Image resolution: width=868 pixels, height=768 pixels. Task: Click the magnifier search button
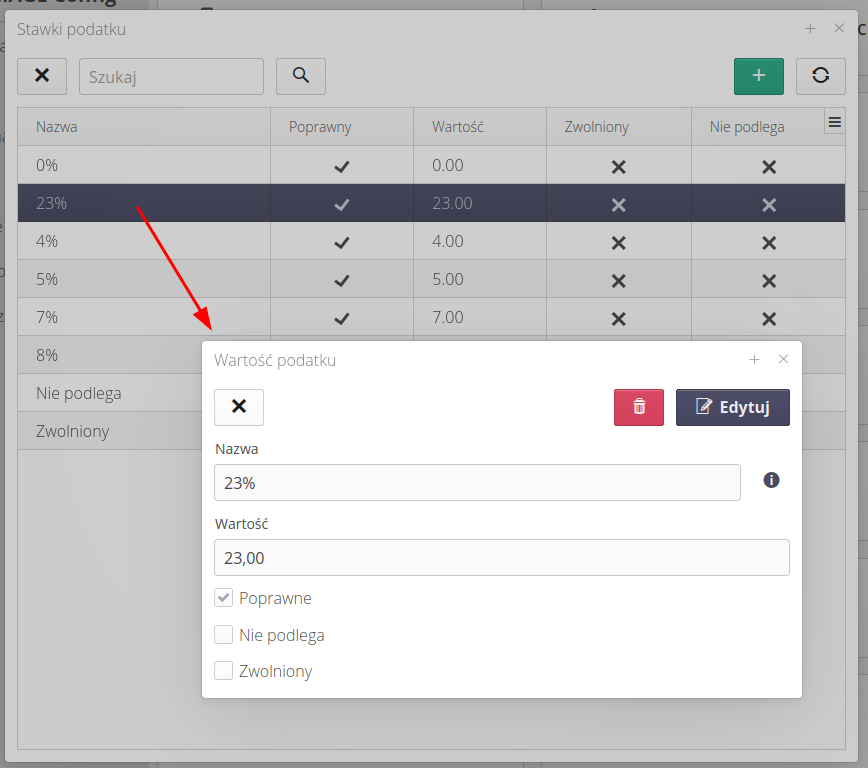[x=301, y=76]
